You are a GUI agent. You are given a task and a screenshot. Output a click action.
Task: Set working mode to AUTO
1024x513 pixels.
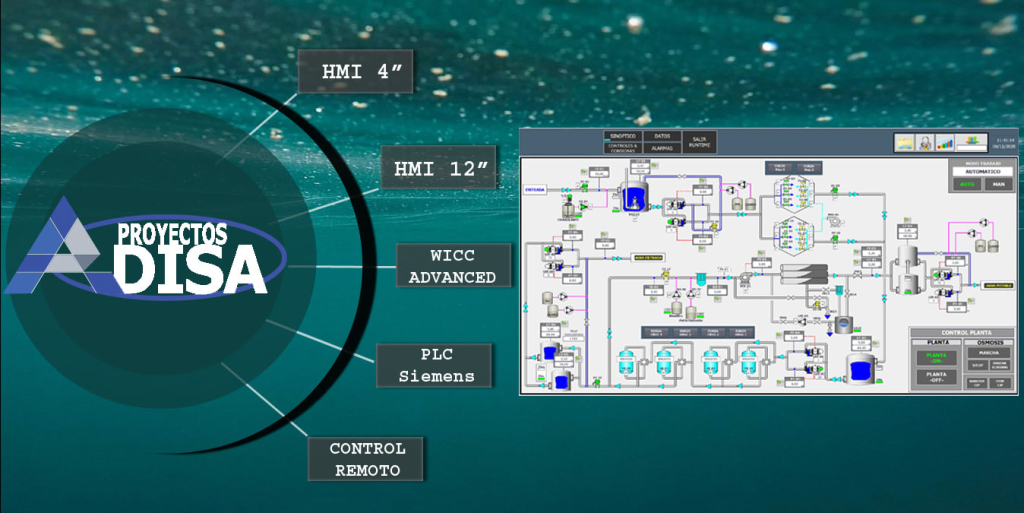coord(967,185)
